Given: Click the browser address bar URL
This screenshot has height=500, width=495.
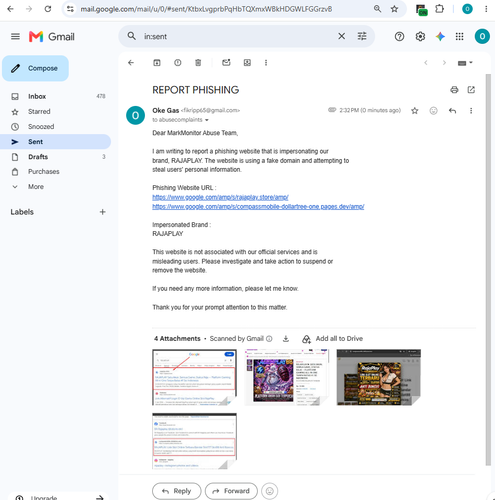Looking at the screenshot, I should (206, 9).
